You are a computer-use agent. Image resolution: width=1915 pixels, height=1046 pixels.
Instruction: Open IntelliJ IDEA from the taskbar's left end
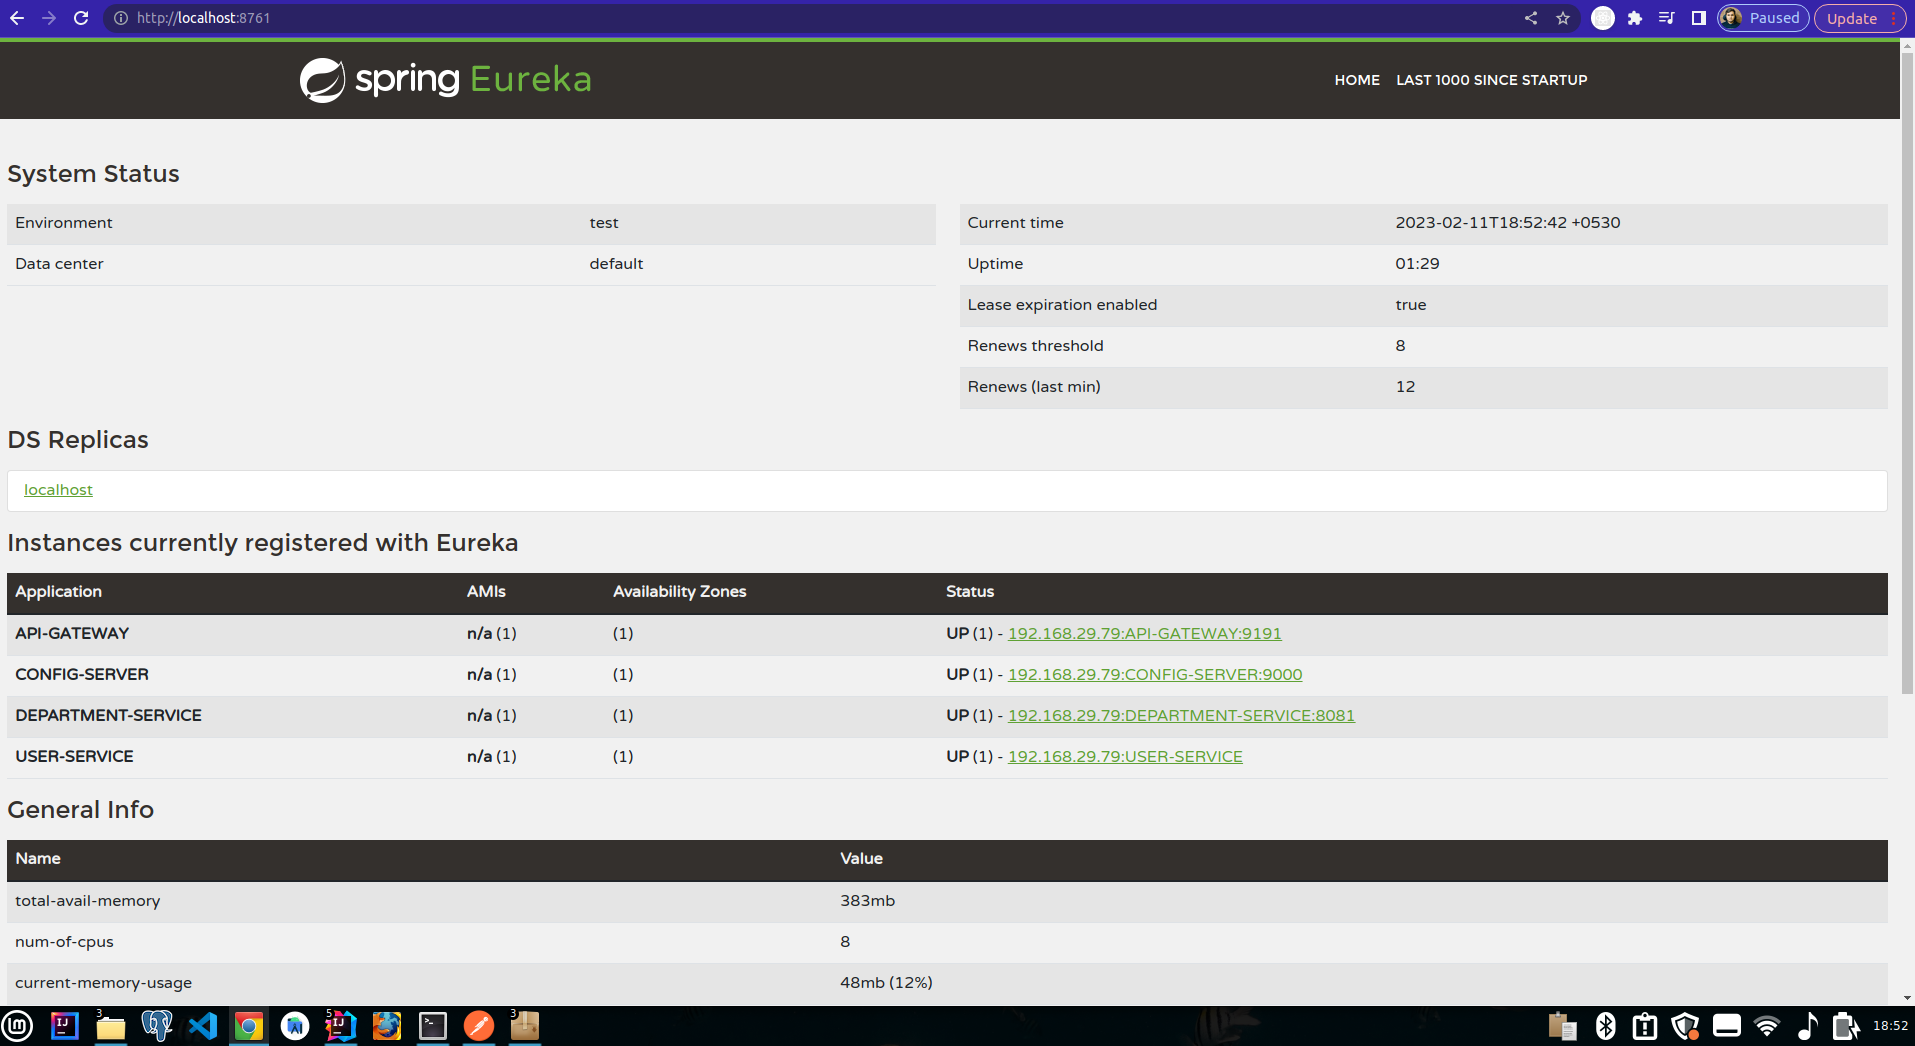[65, 1026]
